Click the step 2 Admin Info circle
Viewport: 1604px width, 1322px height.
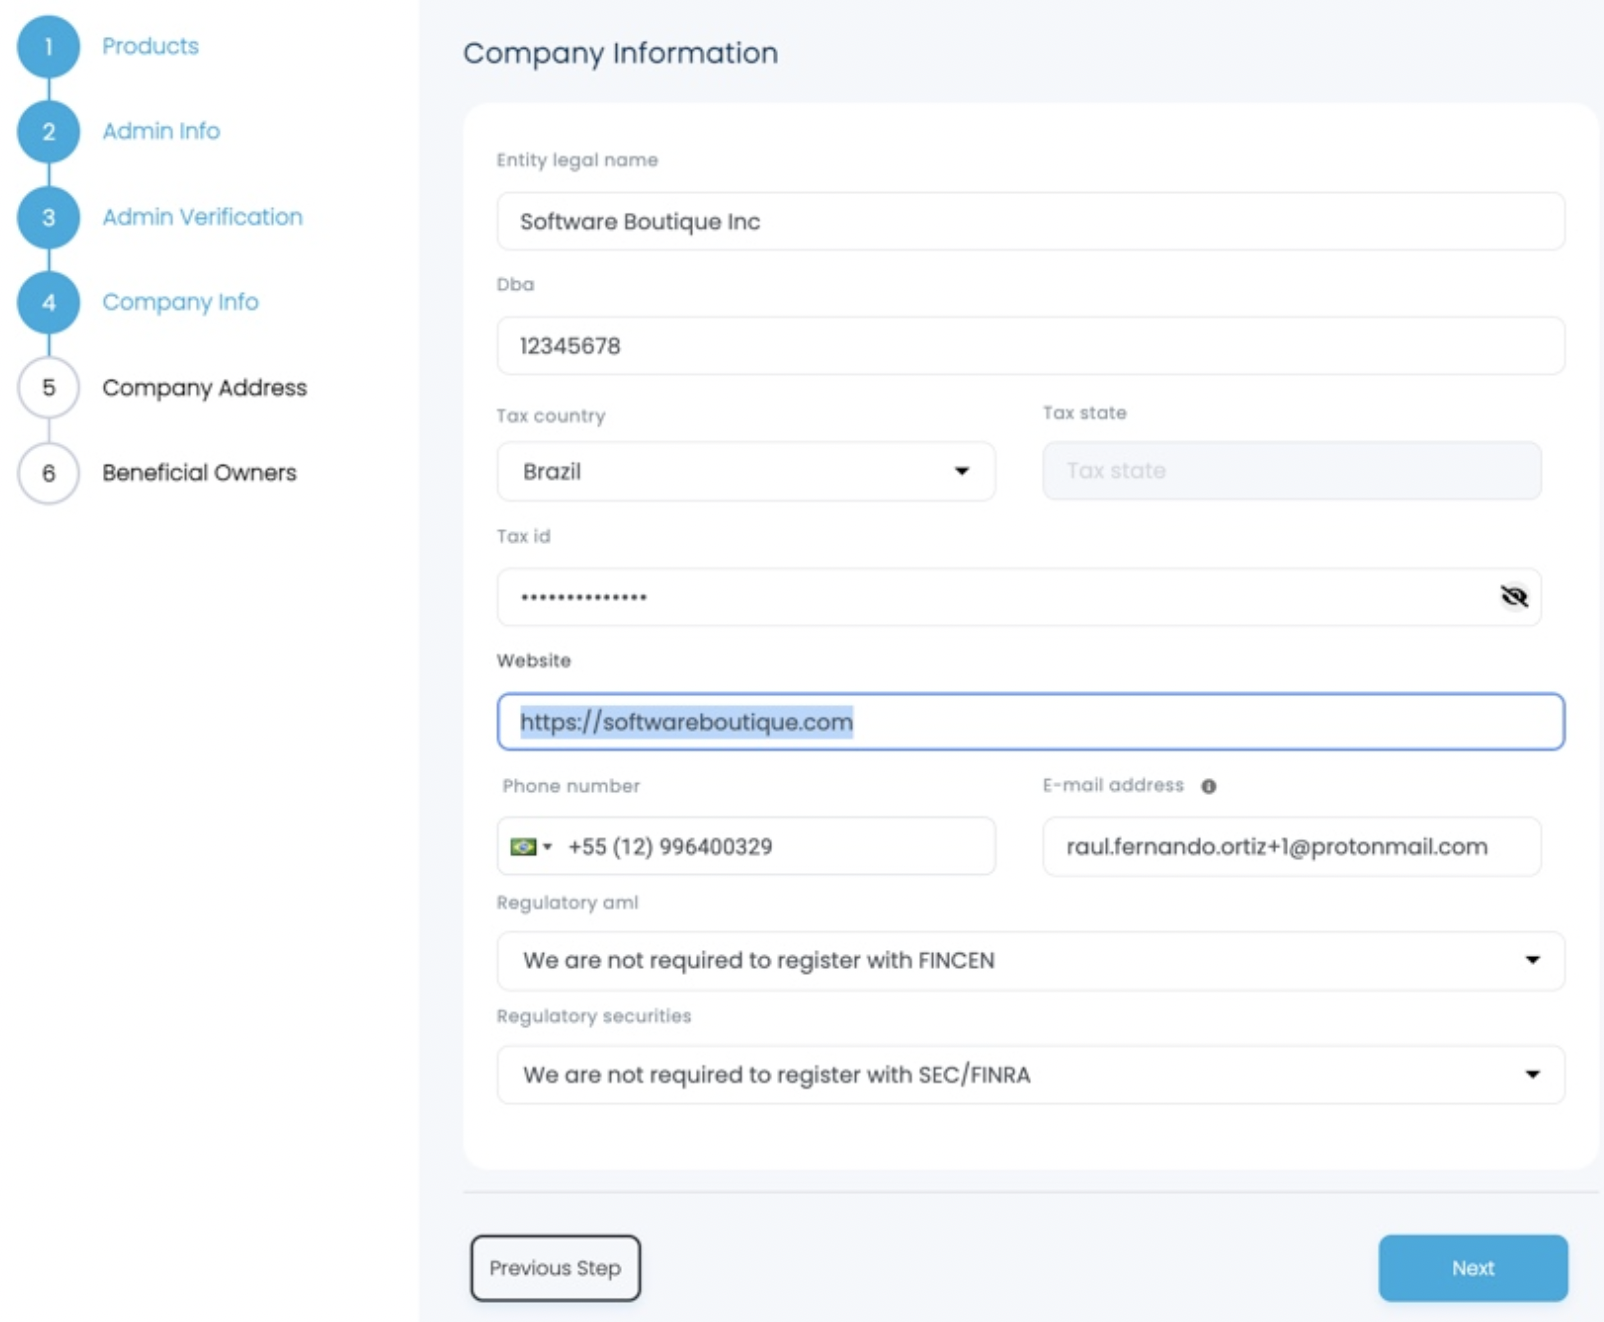(48, 132)
